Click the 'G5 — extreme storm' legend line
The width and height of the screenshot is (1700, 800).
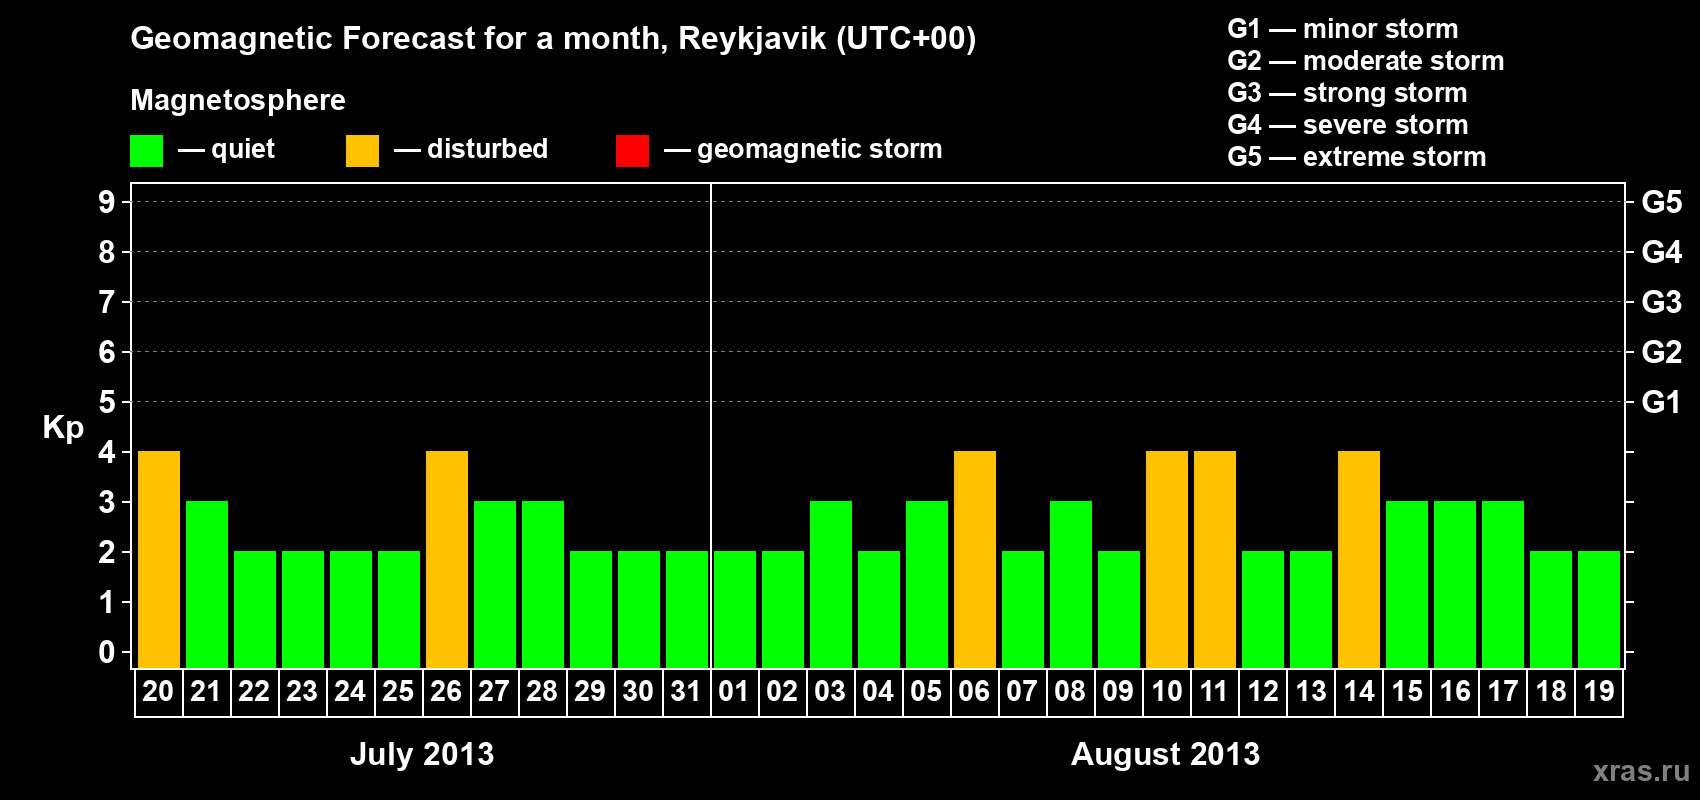[1356, 157]
